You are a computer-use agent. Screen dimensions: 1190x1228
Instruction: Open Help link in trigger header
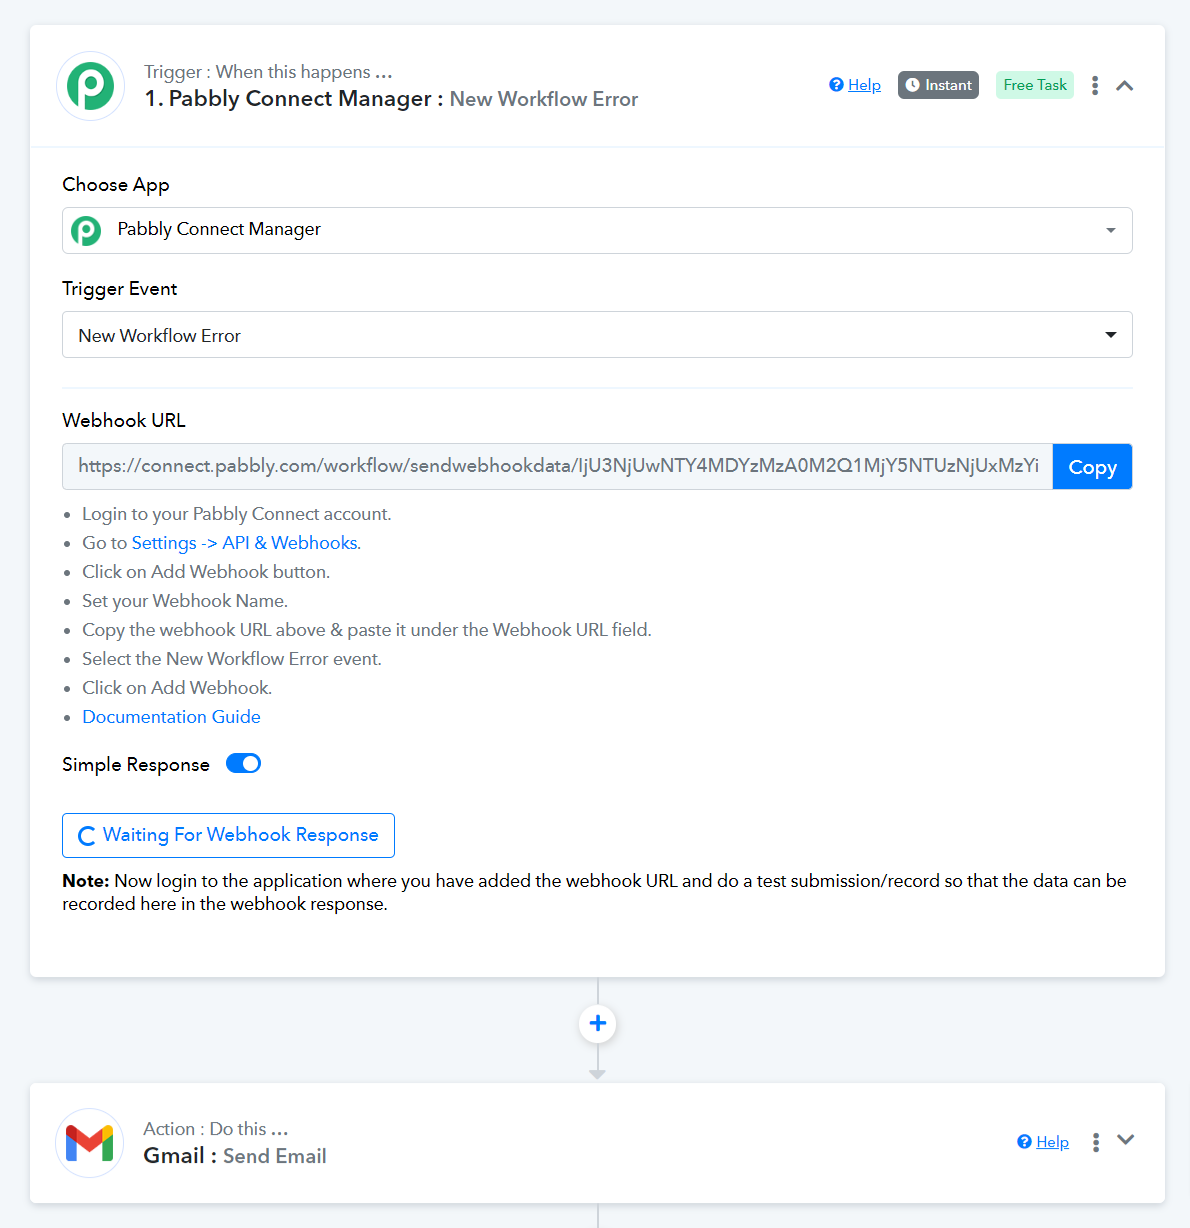864,85
